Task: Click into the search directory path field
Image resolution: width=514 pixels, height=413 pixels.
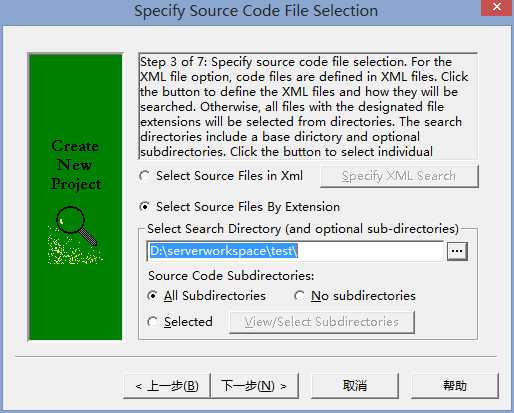Action: 295,251
